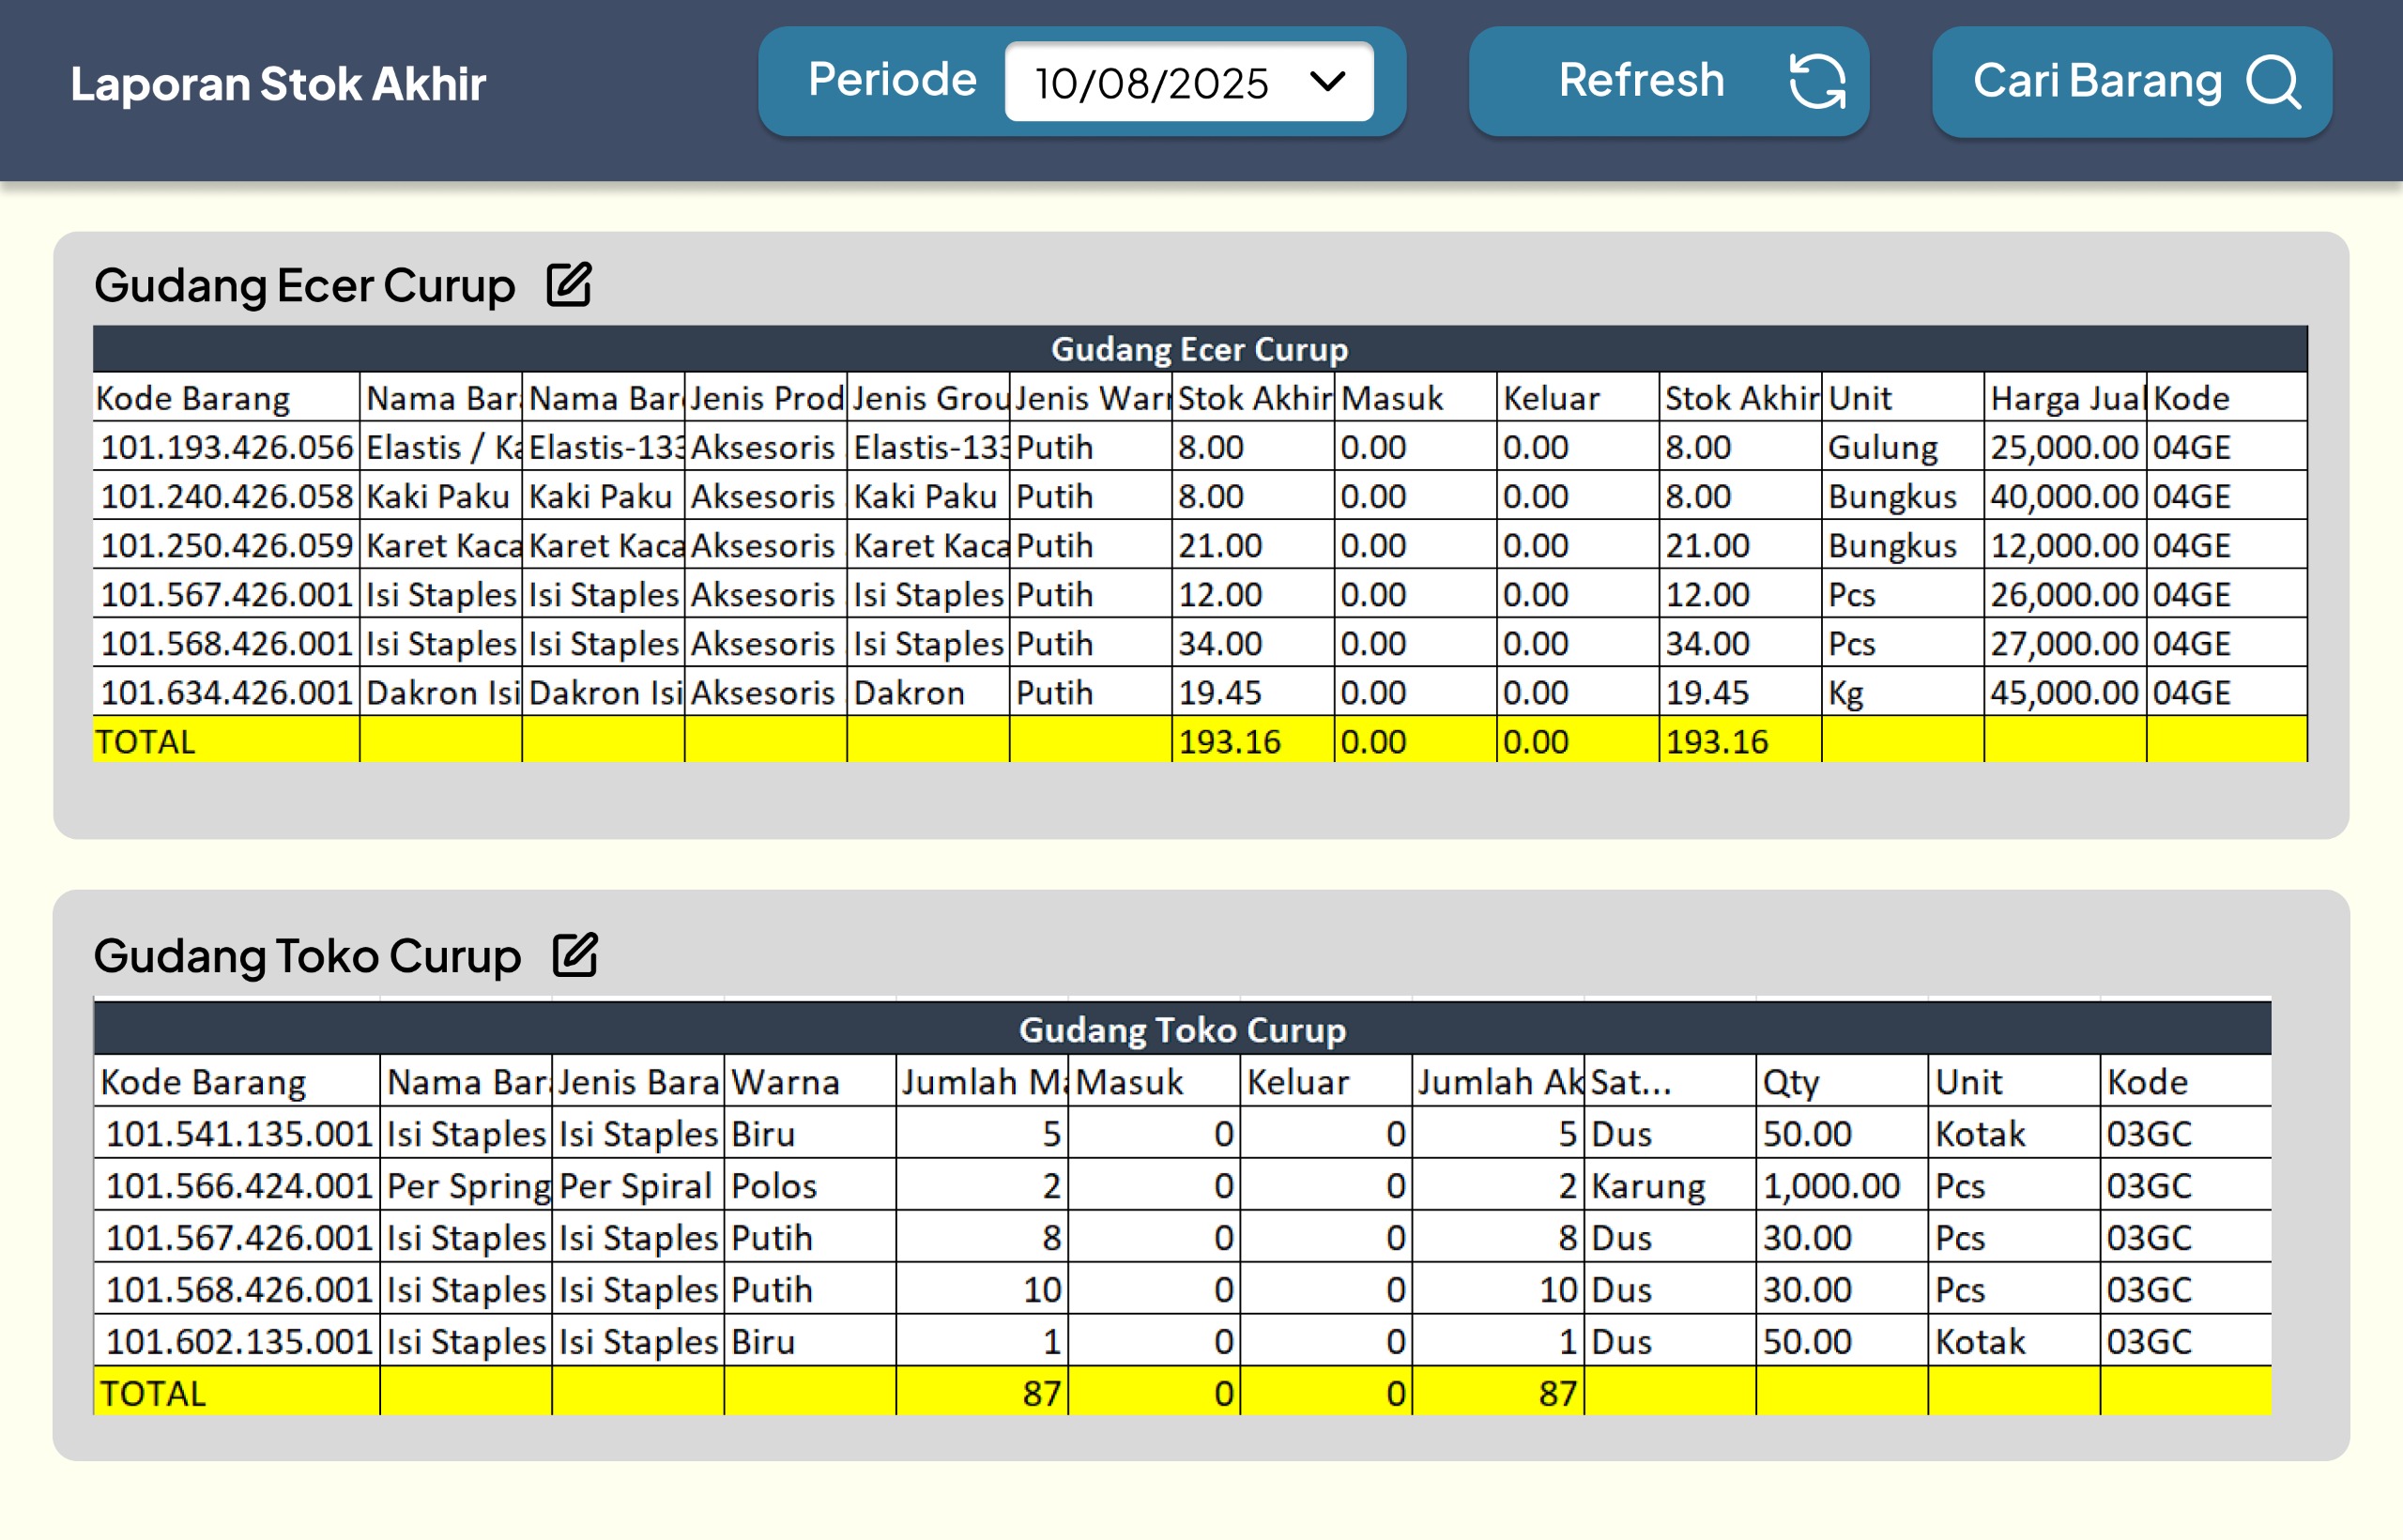Click the Karung unit cell
Screen dimensions: 2403x1540
pos(1670,1185)
